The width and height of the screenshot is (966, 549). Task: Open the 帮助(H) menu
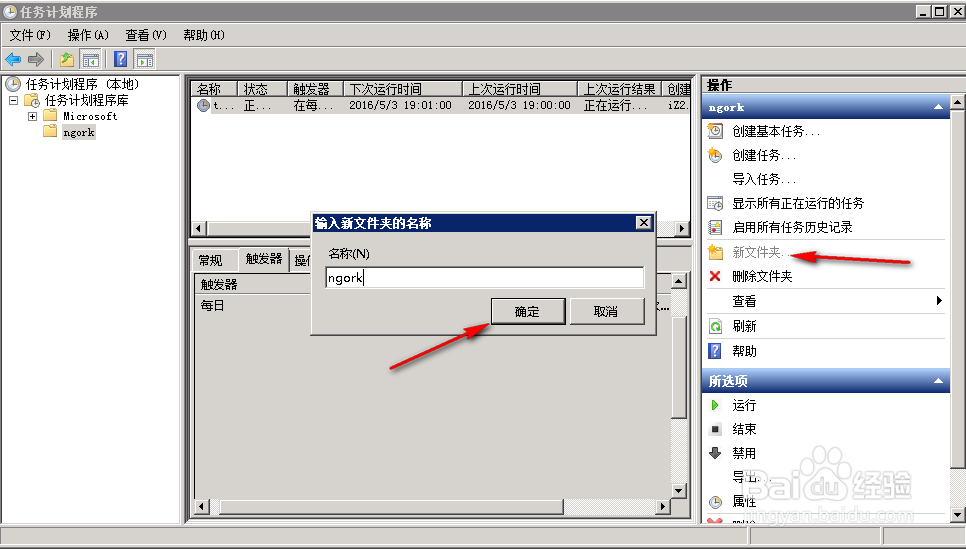click(x=204, y=35)
